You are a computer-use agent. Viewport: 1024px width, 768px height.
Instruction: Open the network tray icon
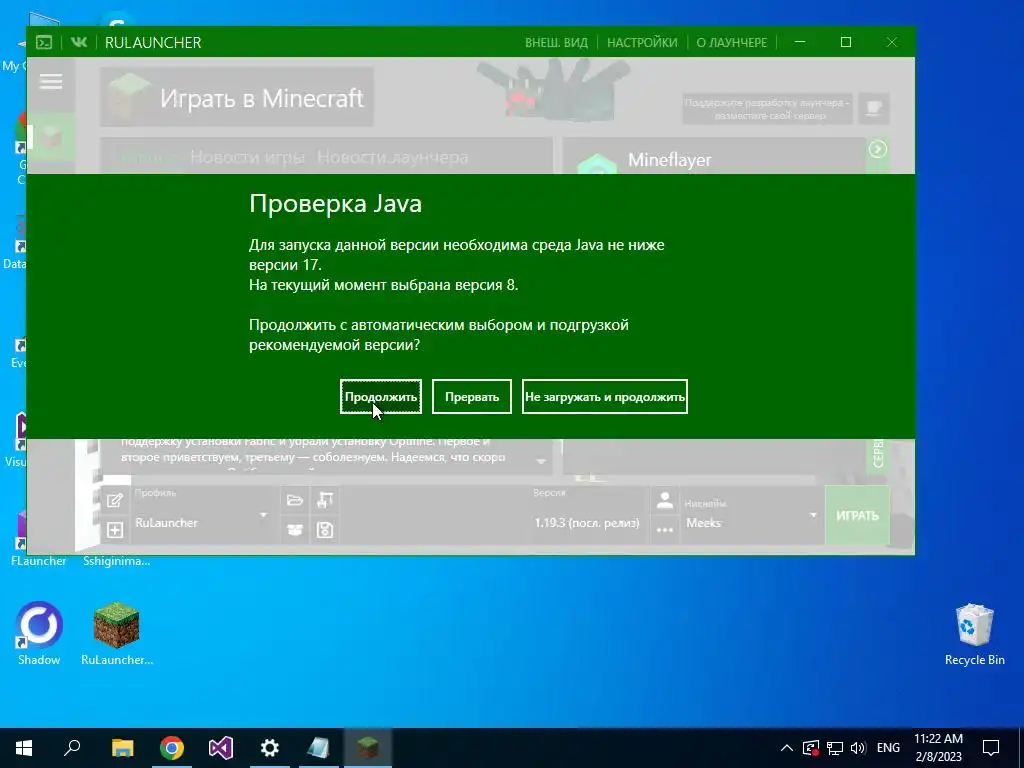(835, 748)
